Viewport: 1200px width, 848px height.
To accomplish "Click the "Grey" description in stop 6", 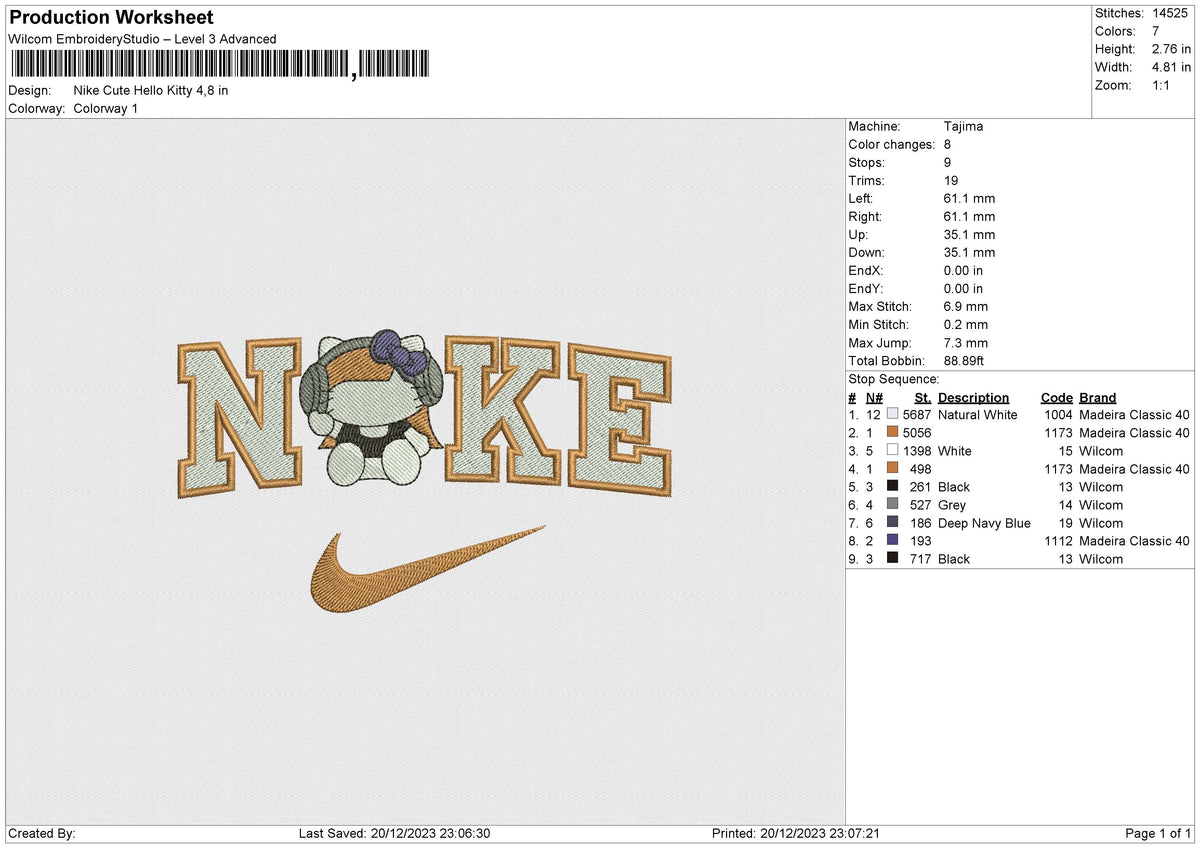I will (952, 505).
